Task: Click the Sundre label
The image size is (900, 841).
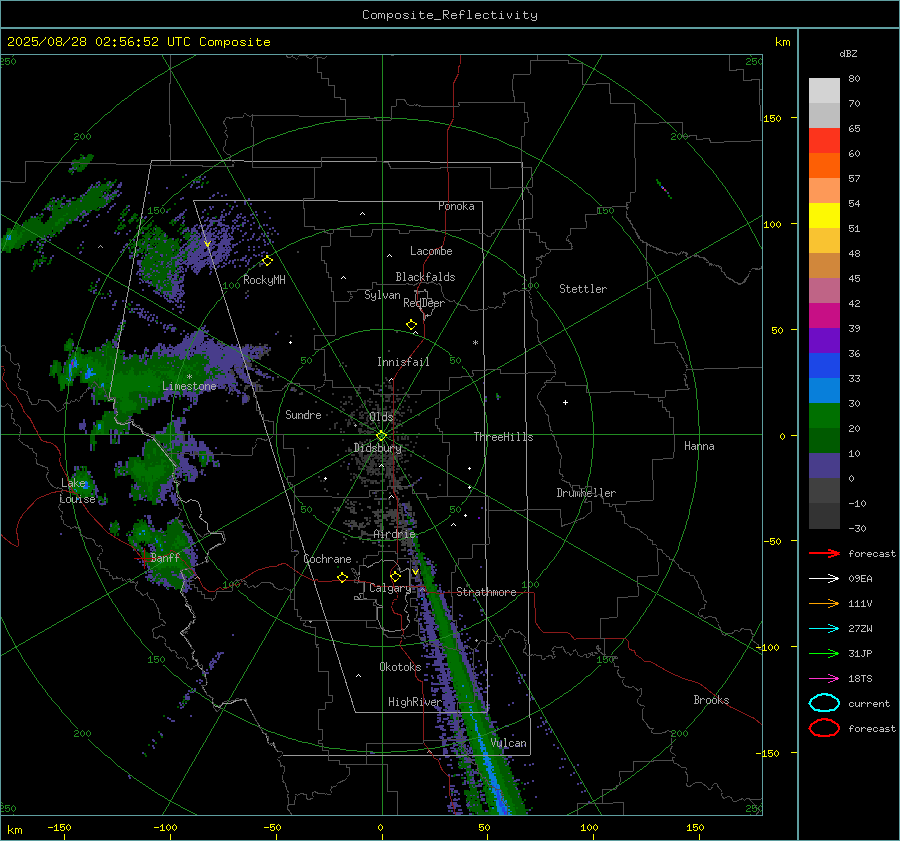Action: coord(303,414)
